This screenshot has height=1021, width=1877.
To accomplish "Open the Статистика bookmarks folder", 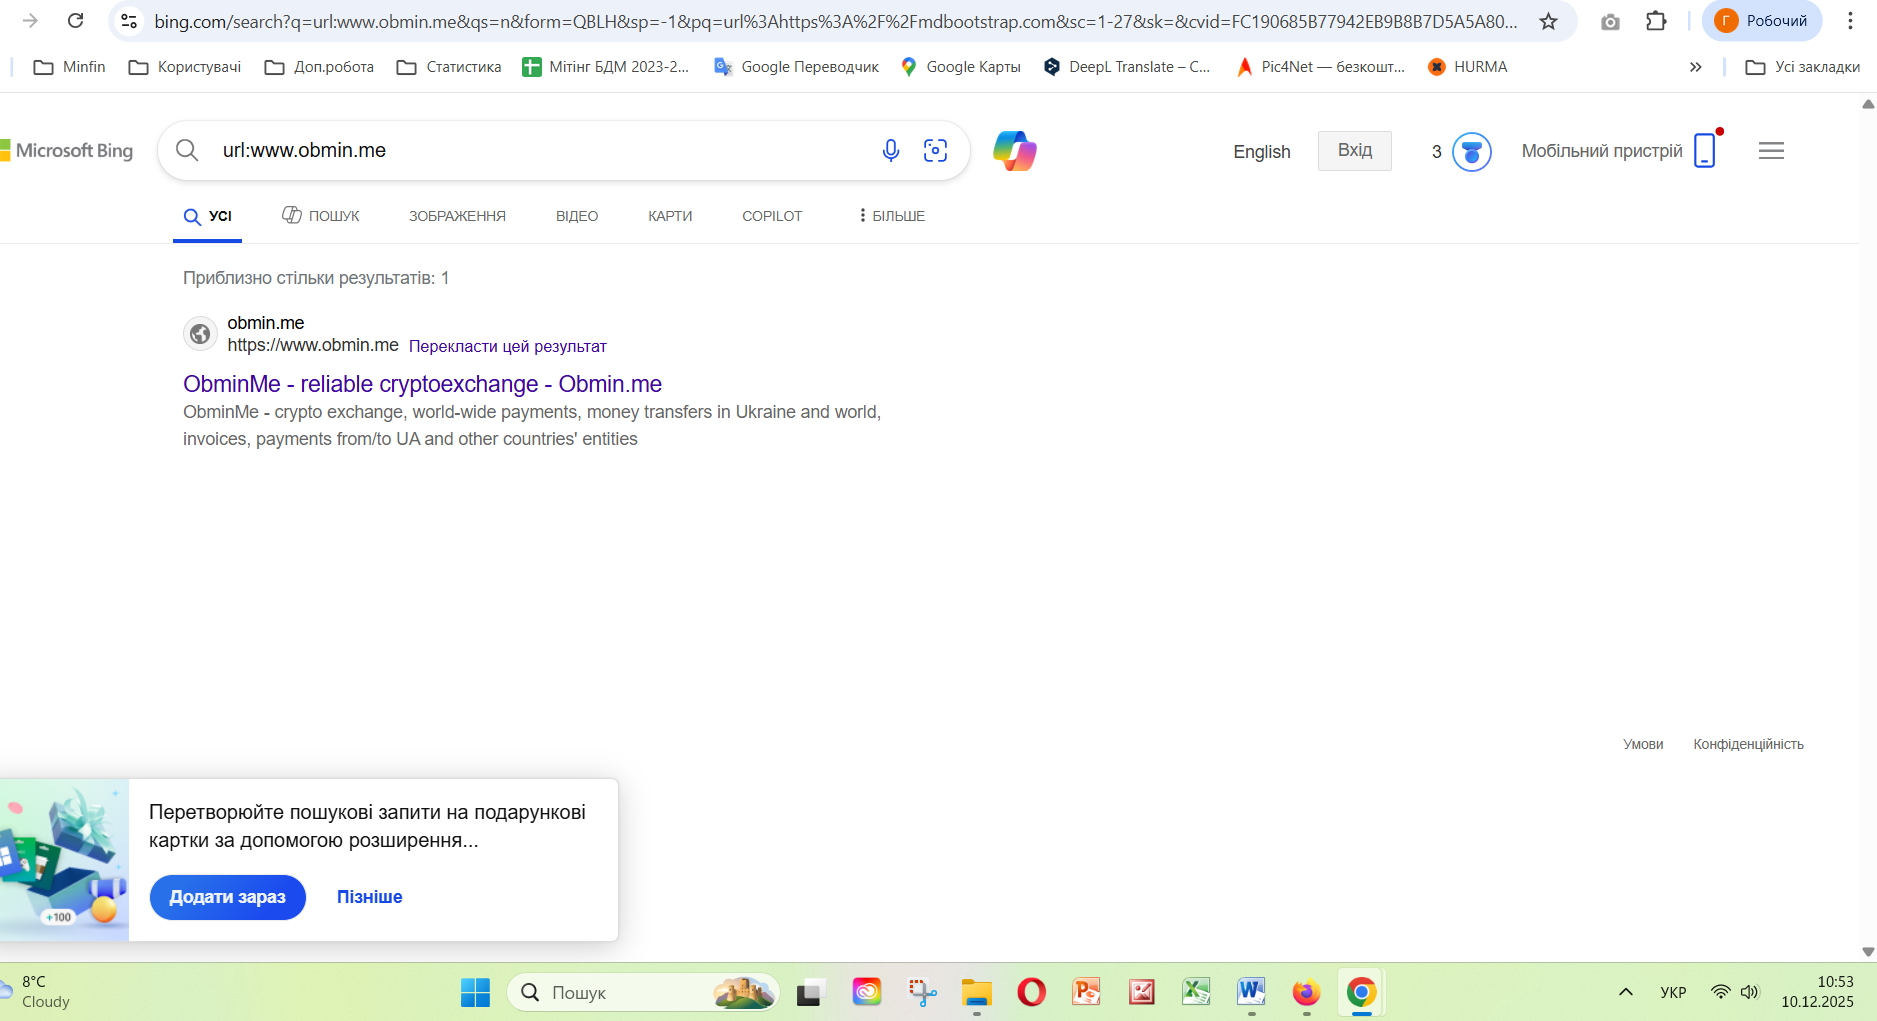I will pyautogui.click(x=449, y=67).
